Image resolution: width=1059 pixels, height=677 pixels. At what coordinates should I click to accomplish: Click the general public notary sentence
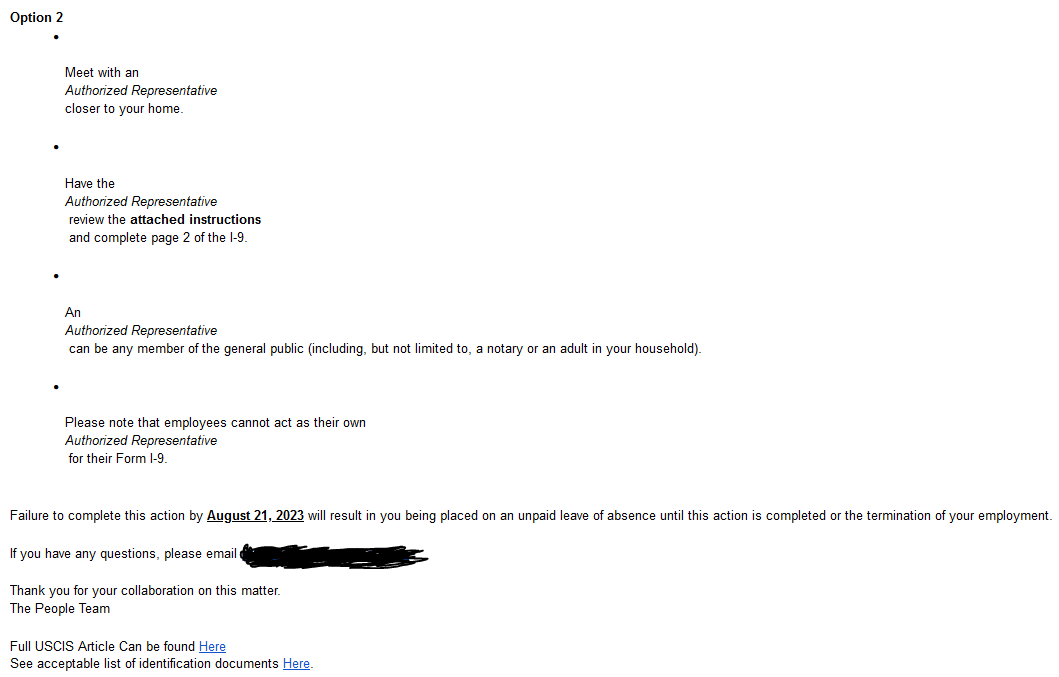pos(385,349)
